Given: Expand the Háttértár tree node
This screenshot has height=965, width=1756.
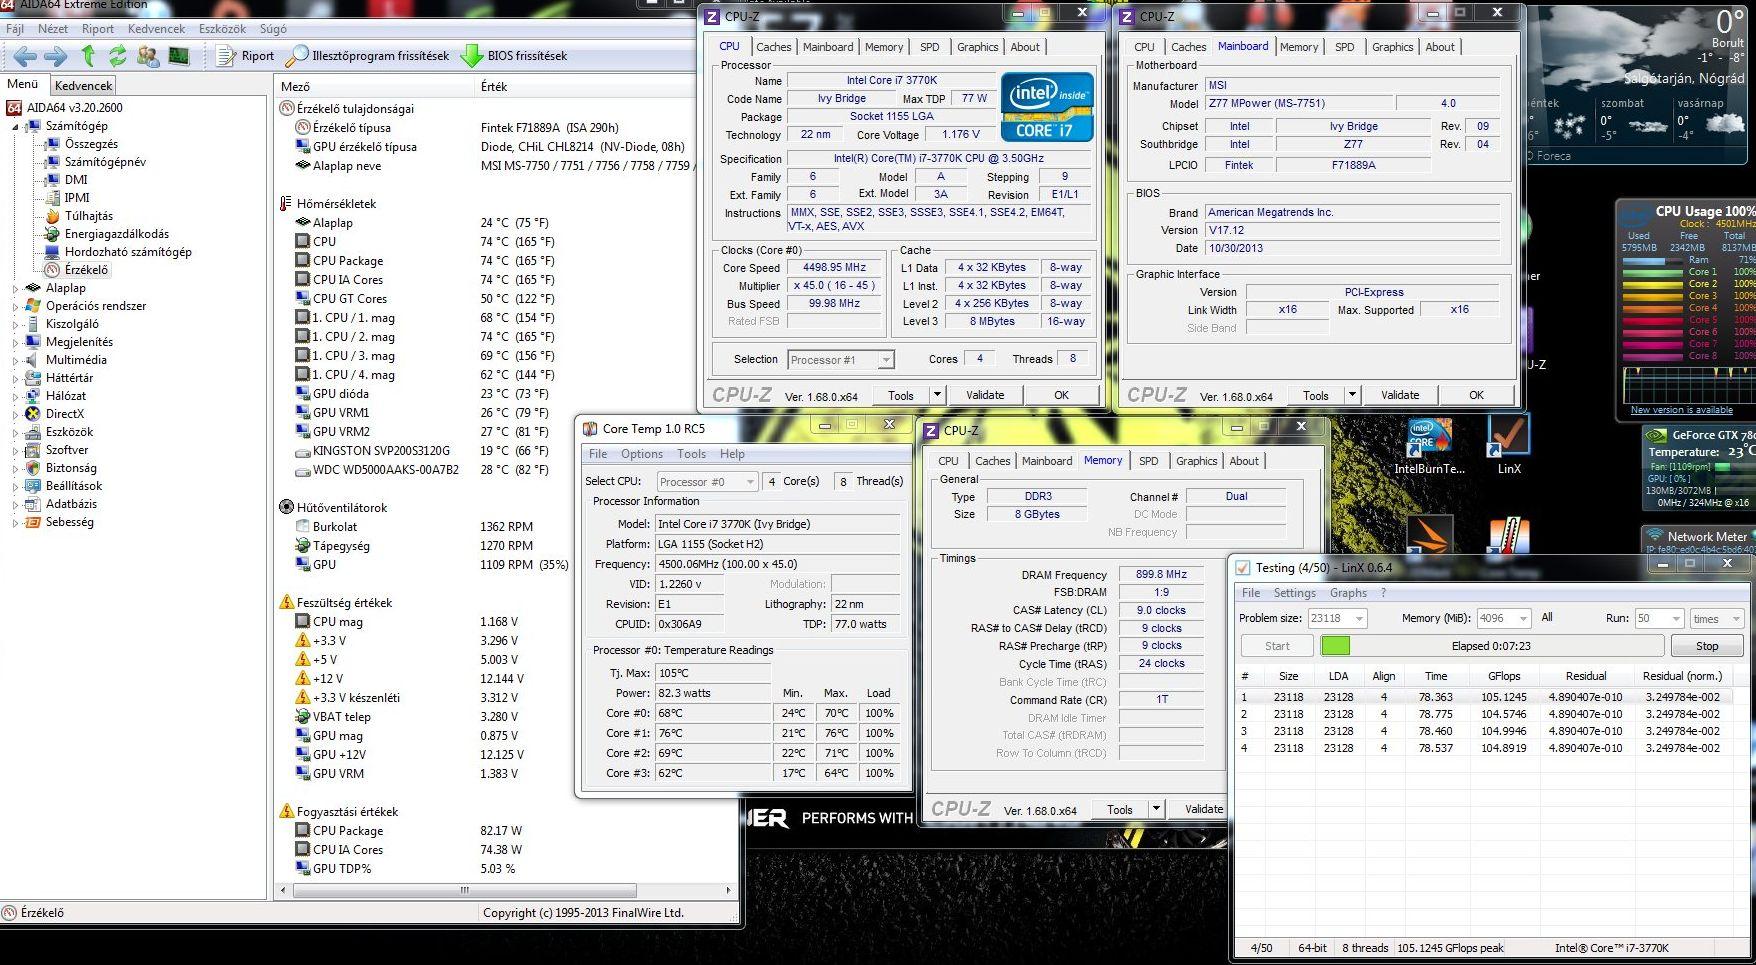Looking at the screenshot, I should pyautogui.click(x=15, y=379).
